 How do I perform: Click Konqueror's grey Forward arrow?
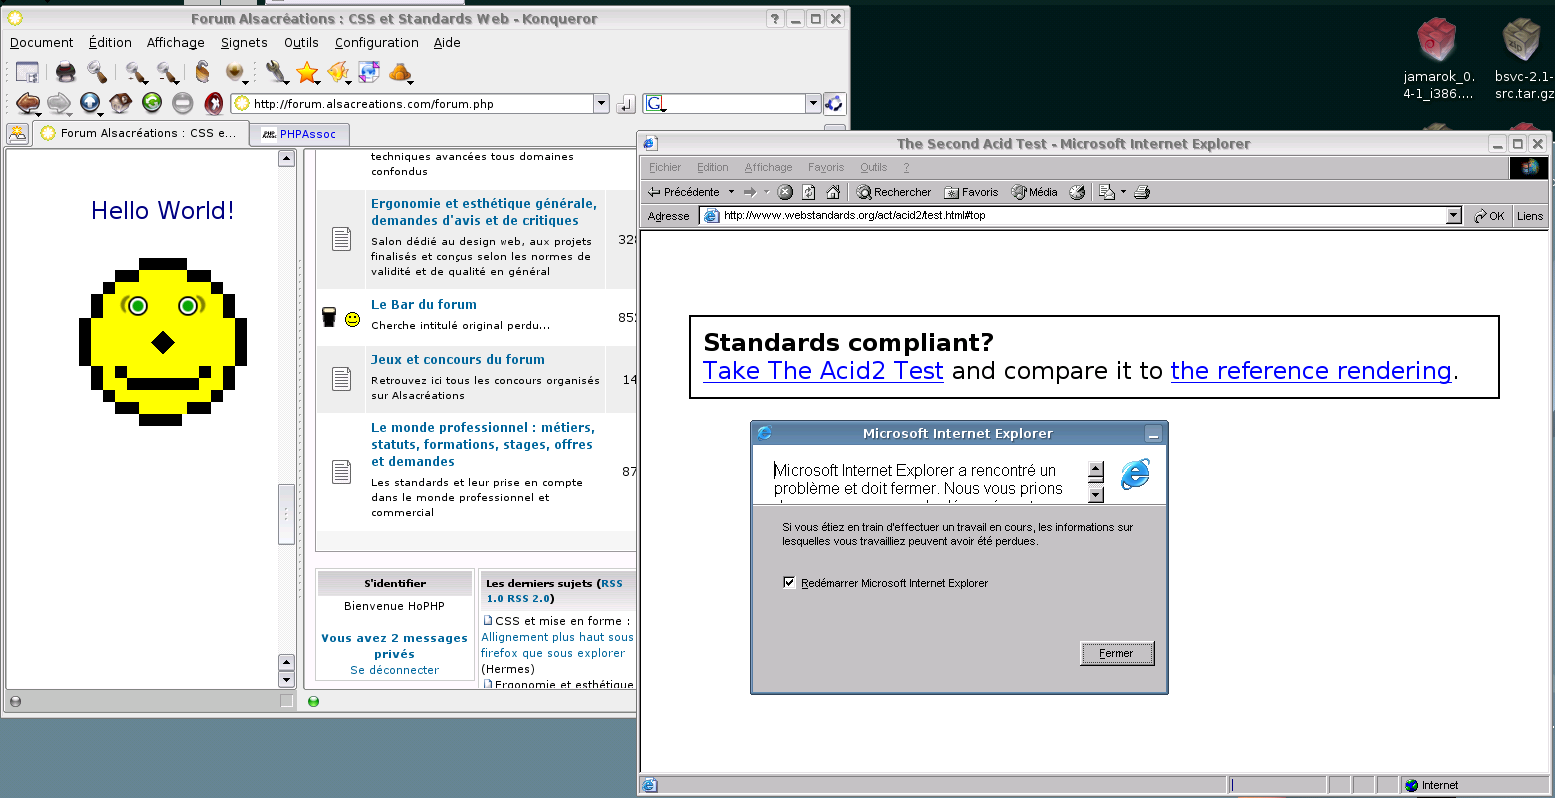pyautogui.click(x=58, y=103)
